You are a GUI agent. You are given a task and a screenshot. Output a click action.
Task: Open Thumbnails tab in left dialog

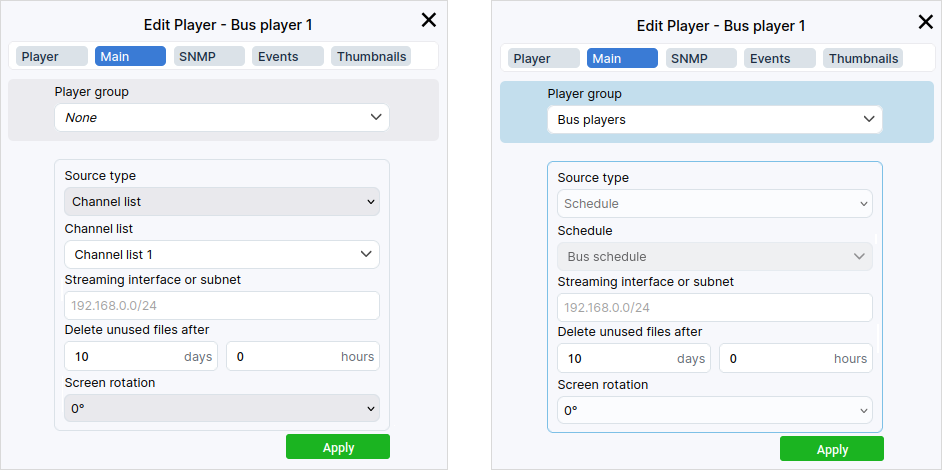[x=371, y=57]
